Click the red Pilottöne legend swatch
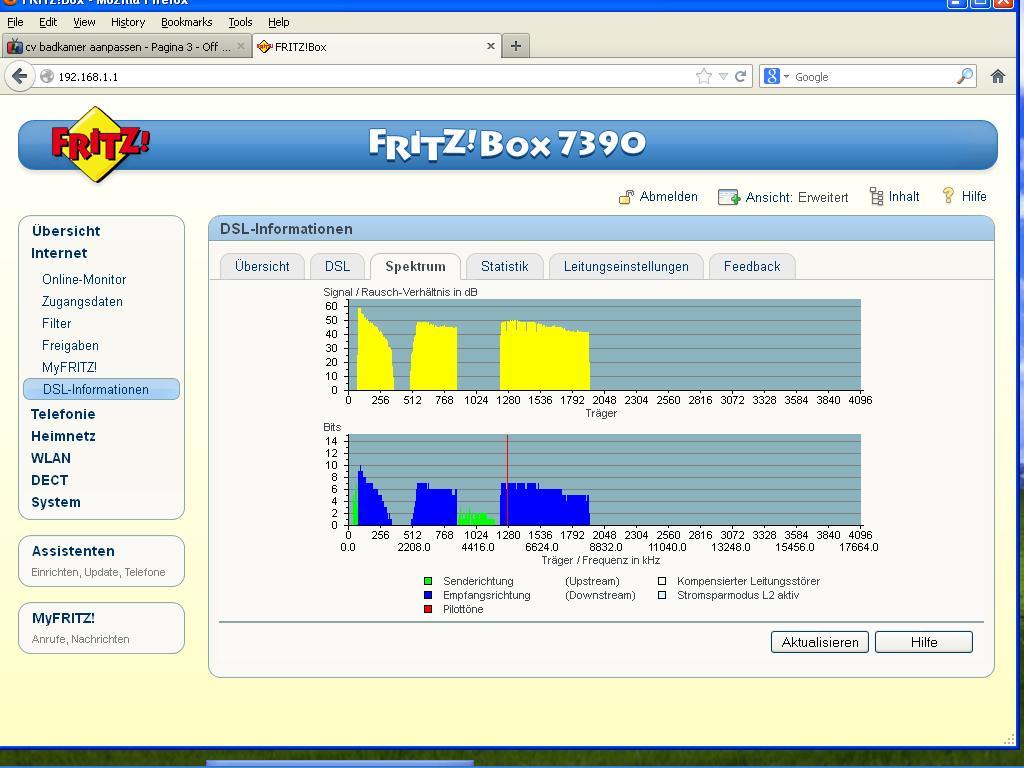1024x768 pixels. coord(428,609)
